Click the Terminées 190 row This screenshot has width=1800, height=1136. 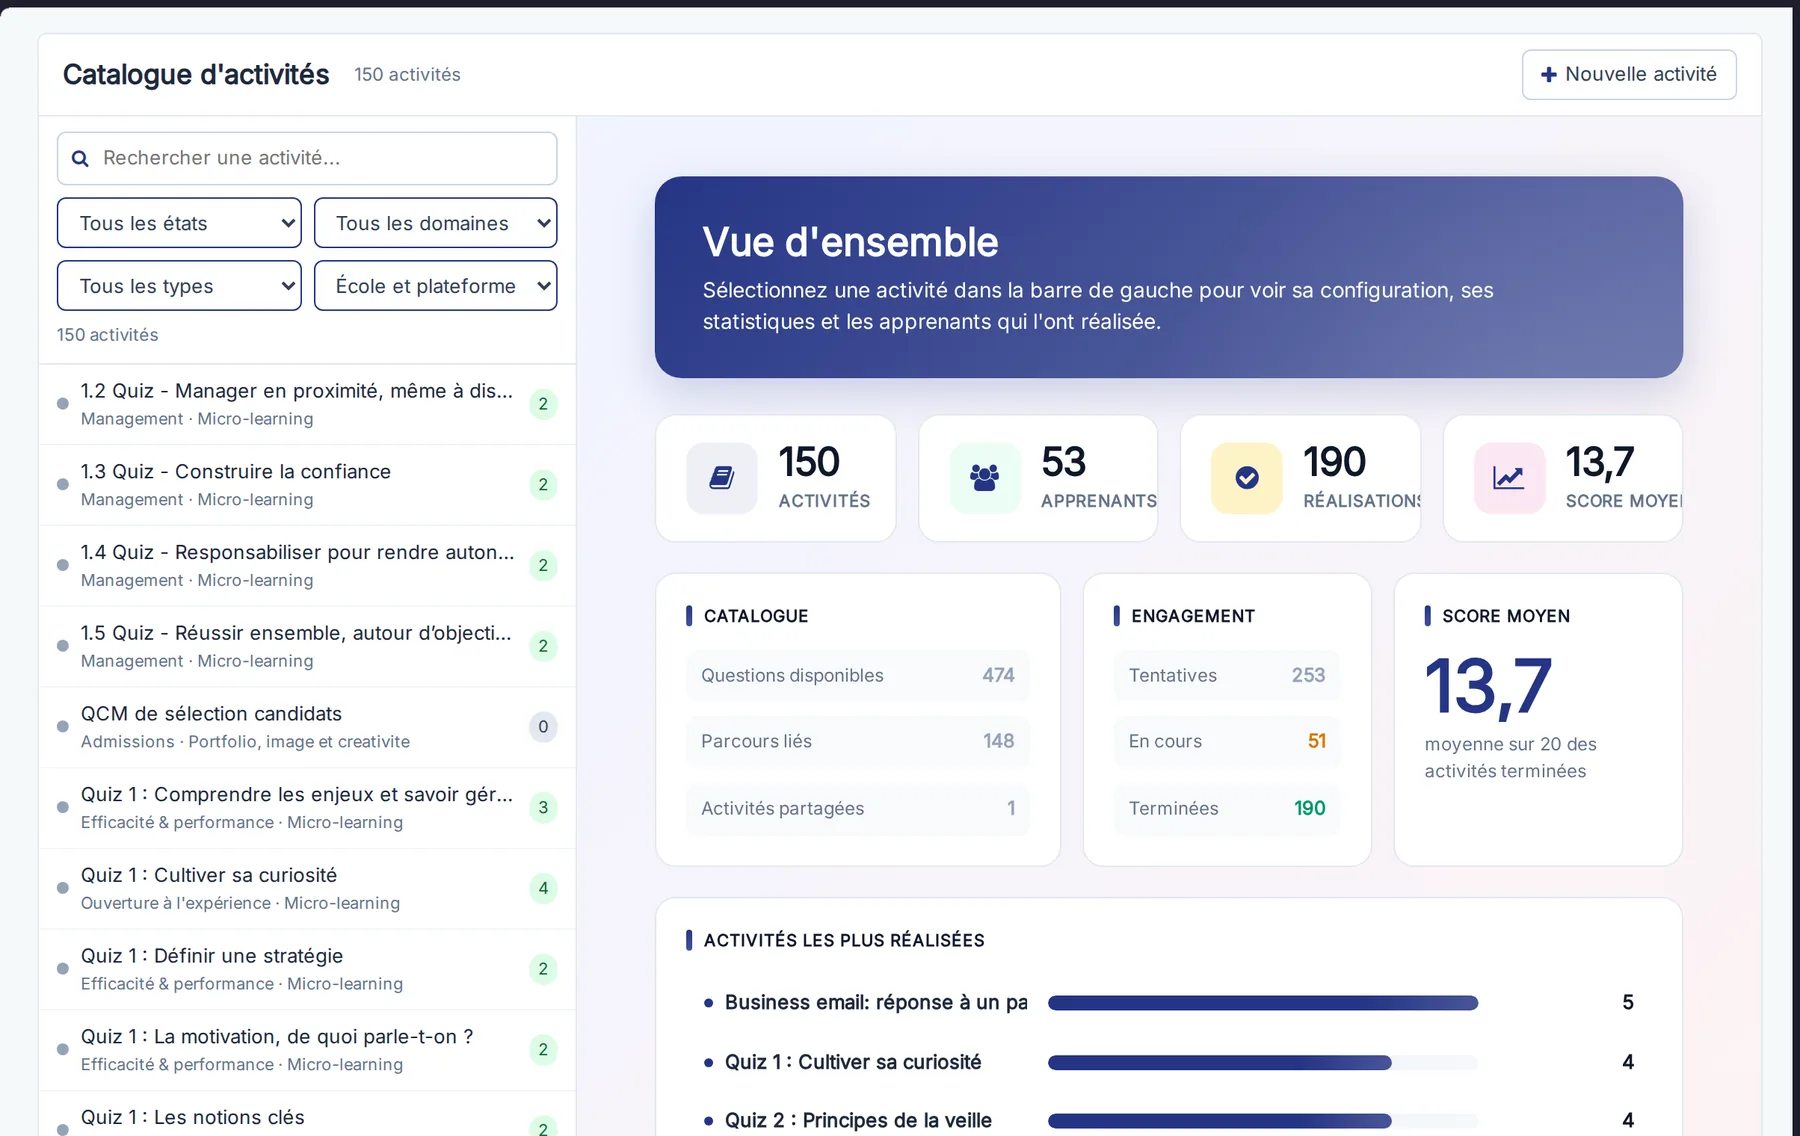pos(1227,808)
